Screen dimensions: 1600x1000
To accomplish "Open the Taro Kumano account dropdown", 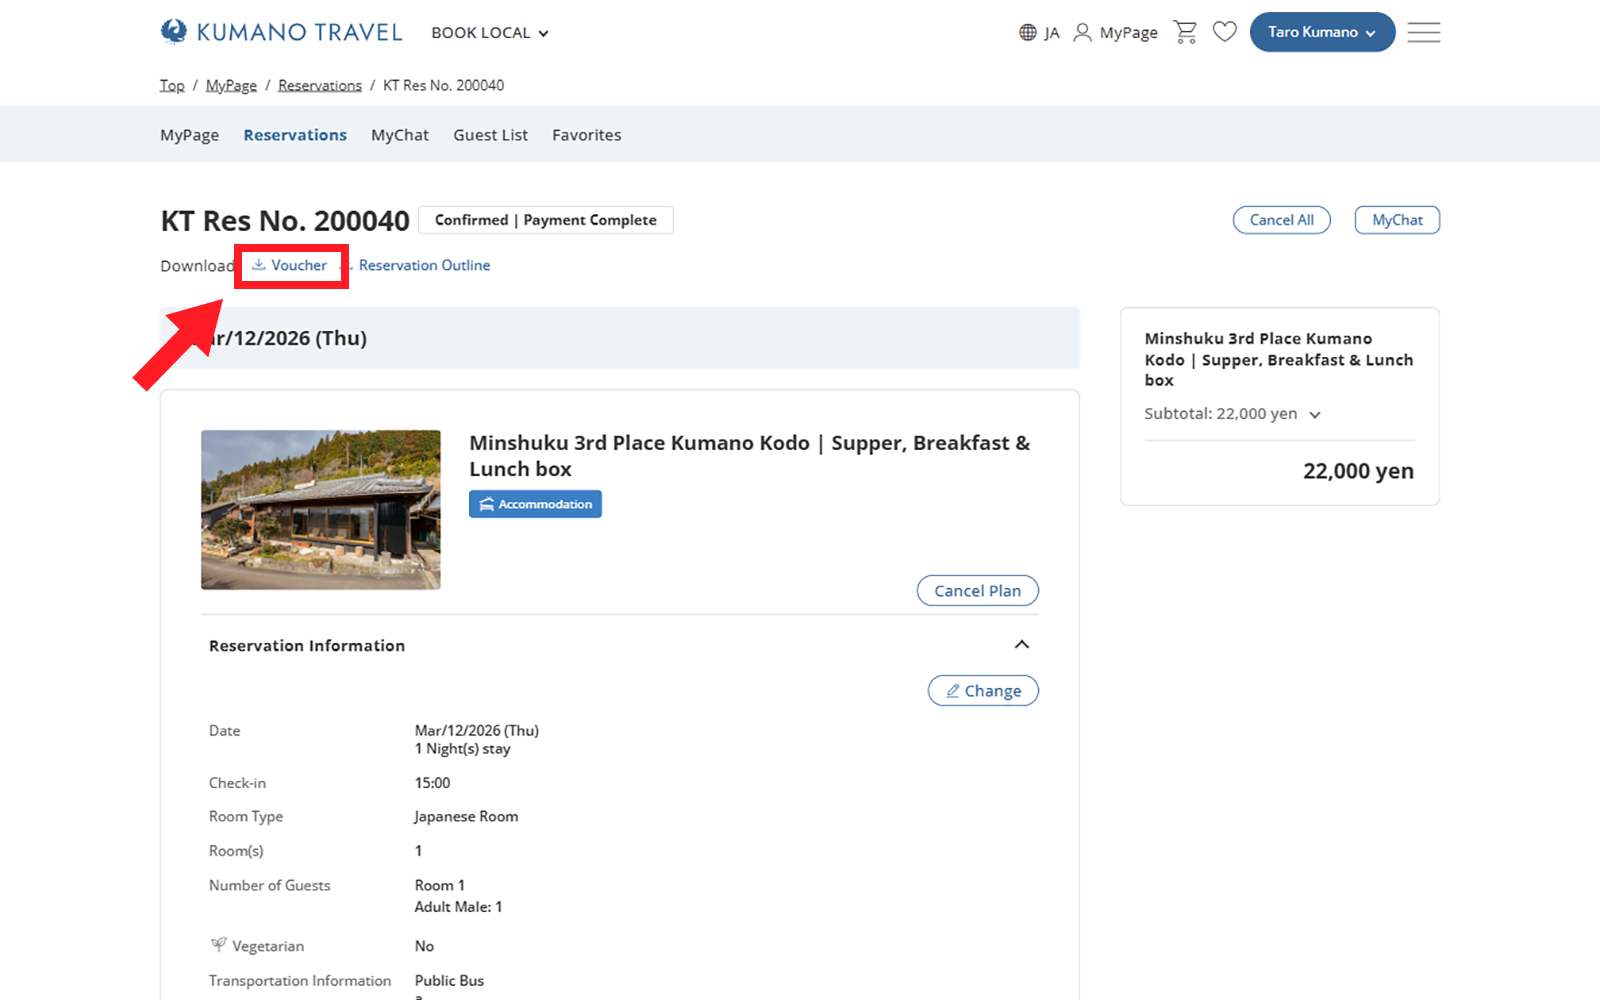I will [1321, 32].
